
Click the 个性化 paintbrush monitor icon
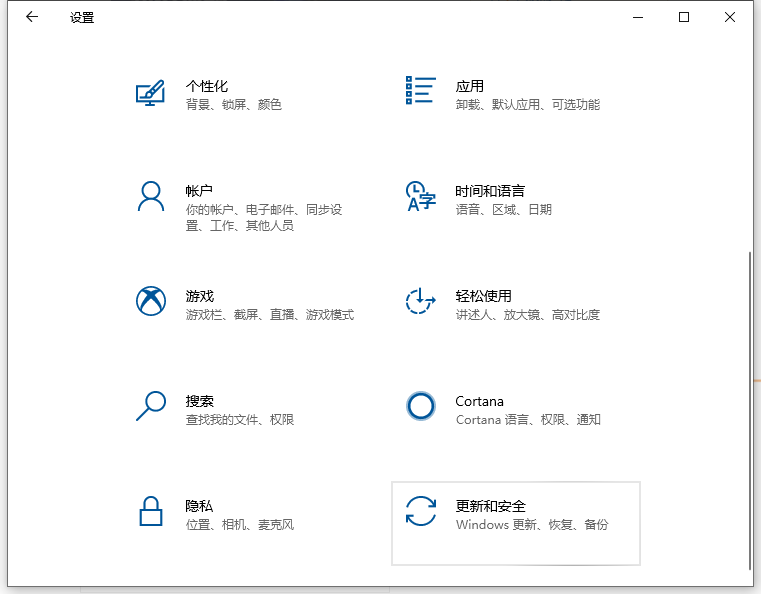150,94
